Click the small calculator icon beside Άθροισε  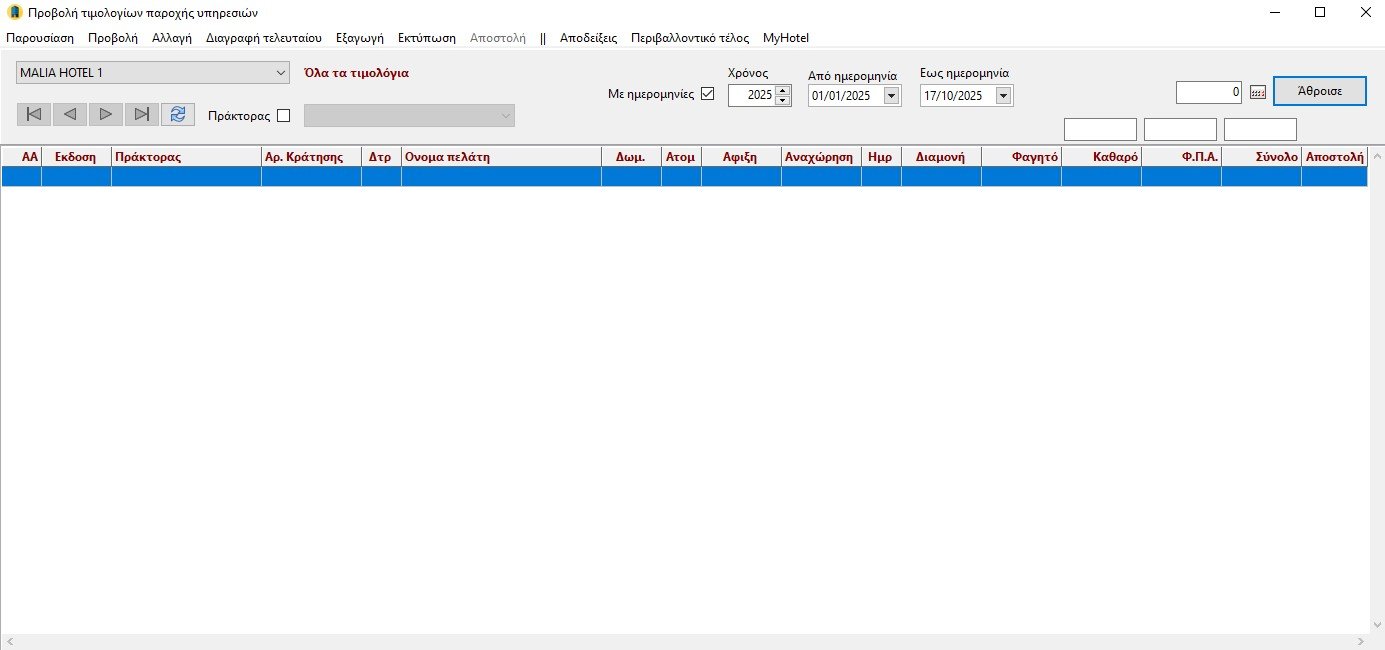(x=1258, y=93)
